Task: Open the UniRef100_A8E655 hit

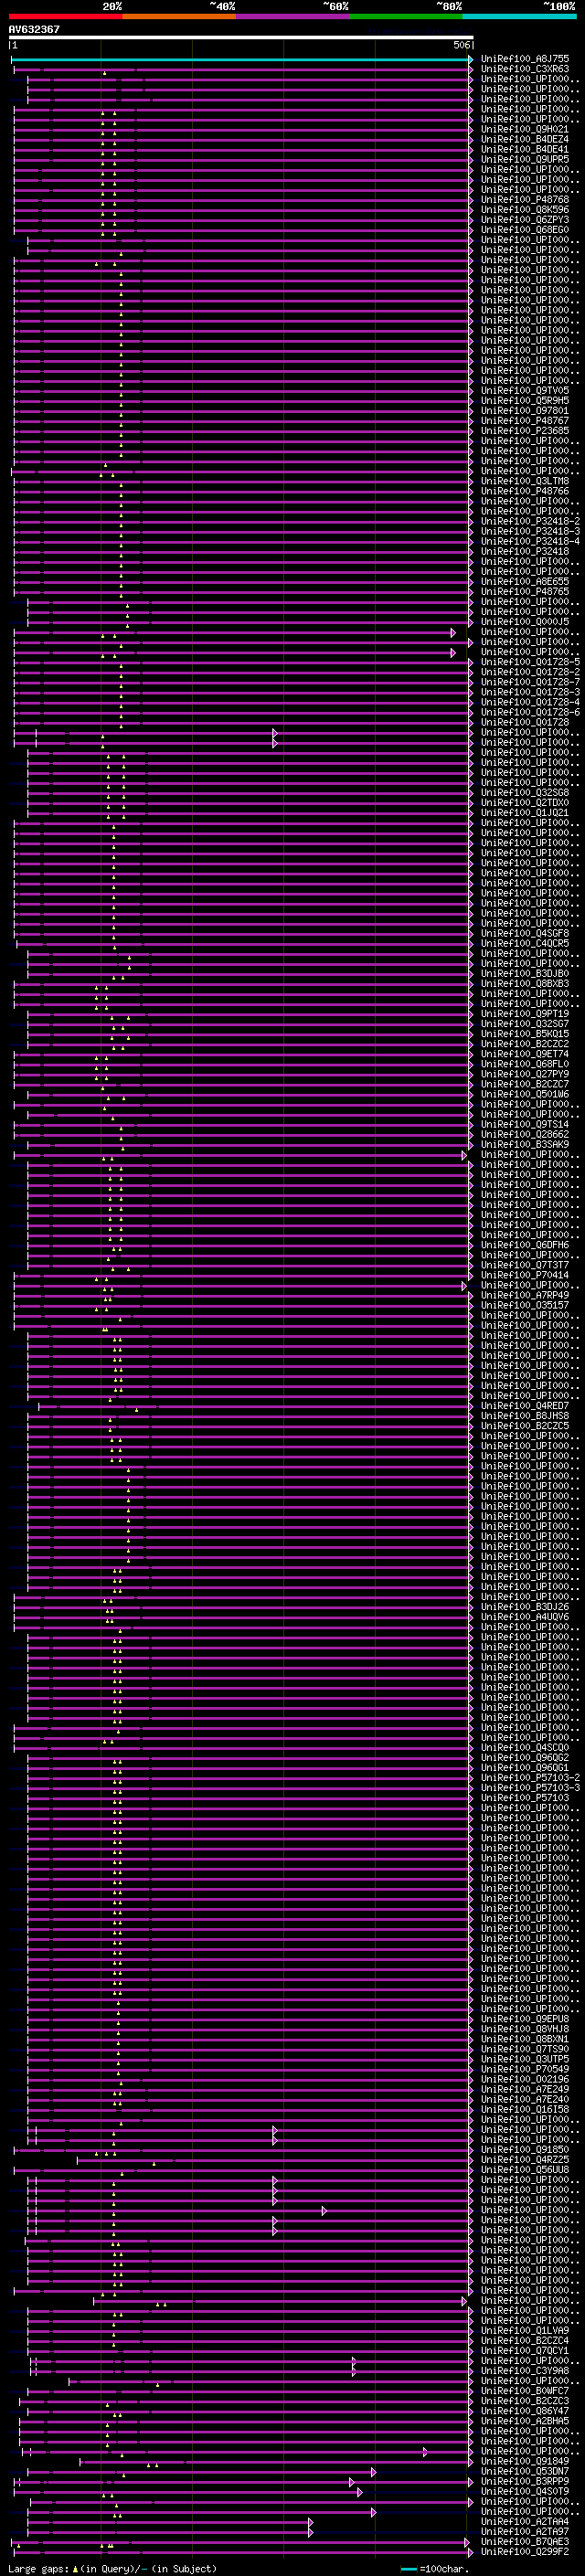Action: (525, 581)
